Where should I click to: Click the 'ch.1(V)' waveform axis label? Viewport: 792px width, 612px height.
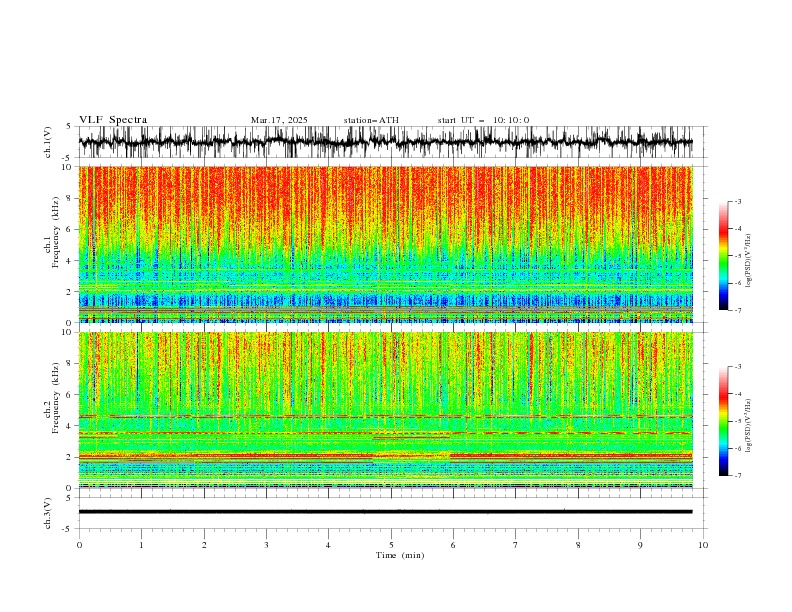pyautogui.click(x=48, y=142)
